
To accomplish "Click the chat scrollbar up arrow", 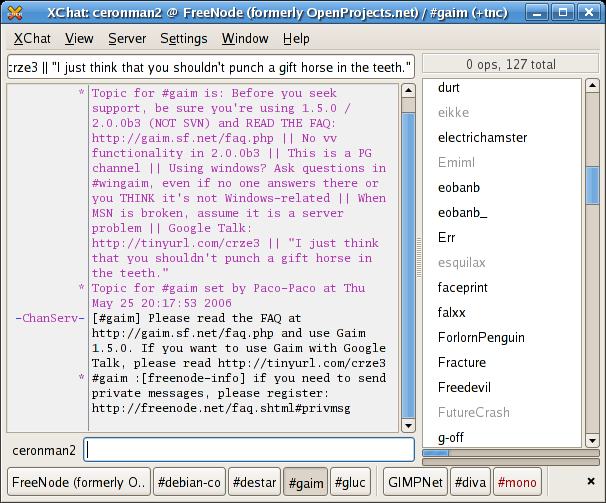I will point(408,91).
